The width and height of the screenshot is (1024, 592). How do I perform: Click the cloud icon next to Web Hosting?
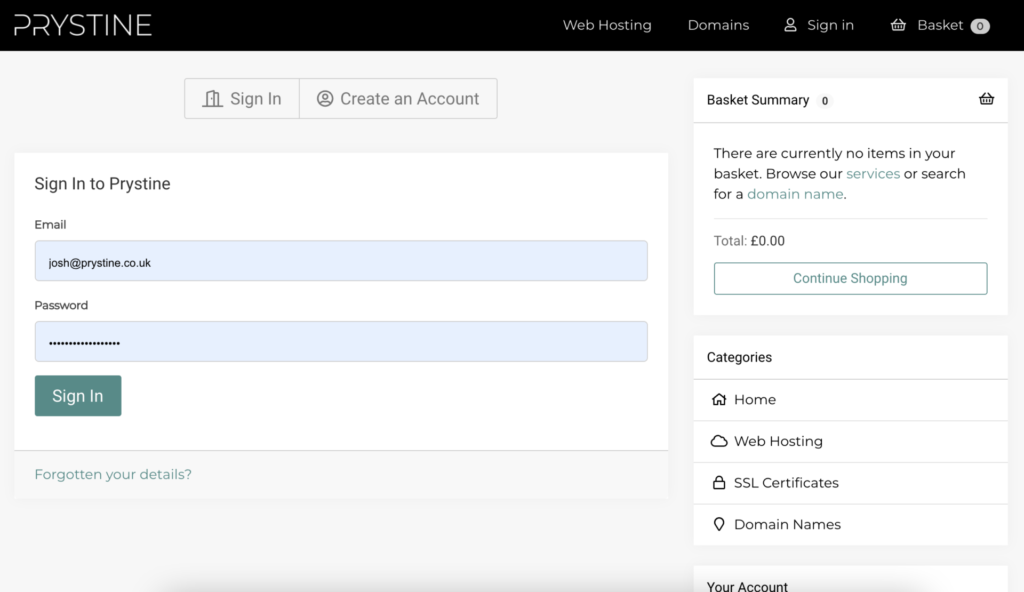pyautogui.click(x=718, y=441)
